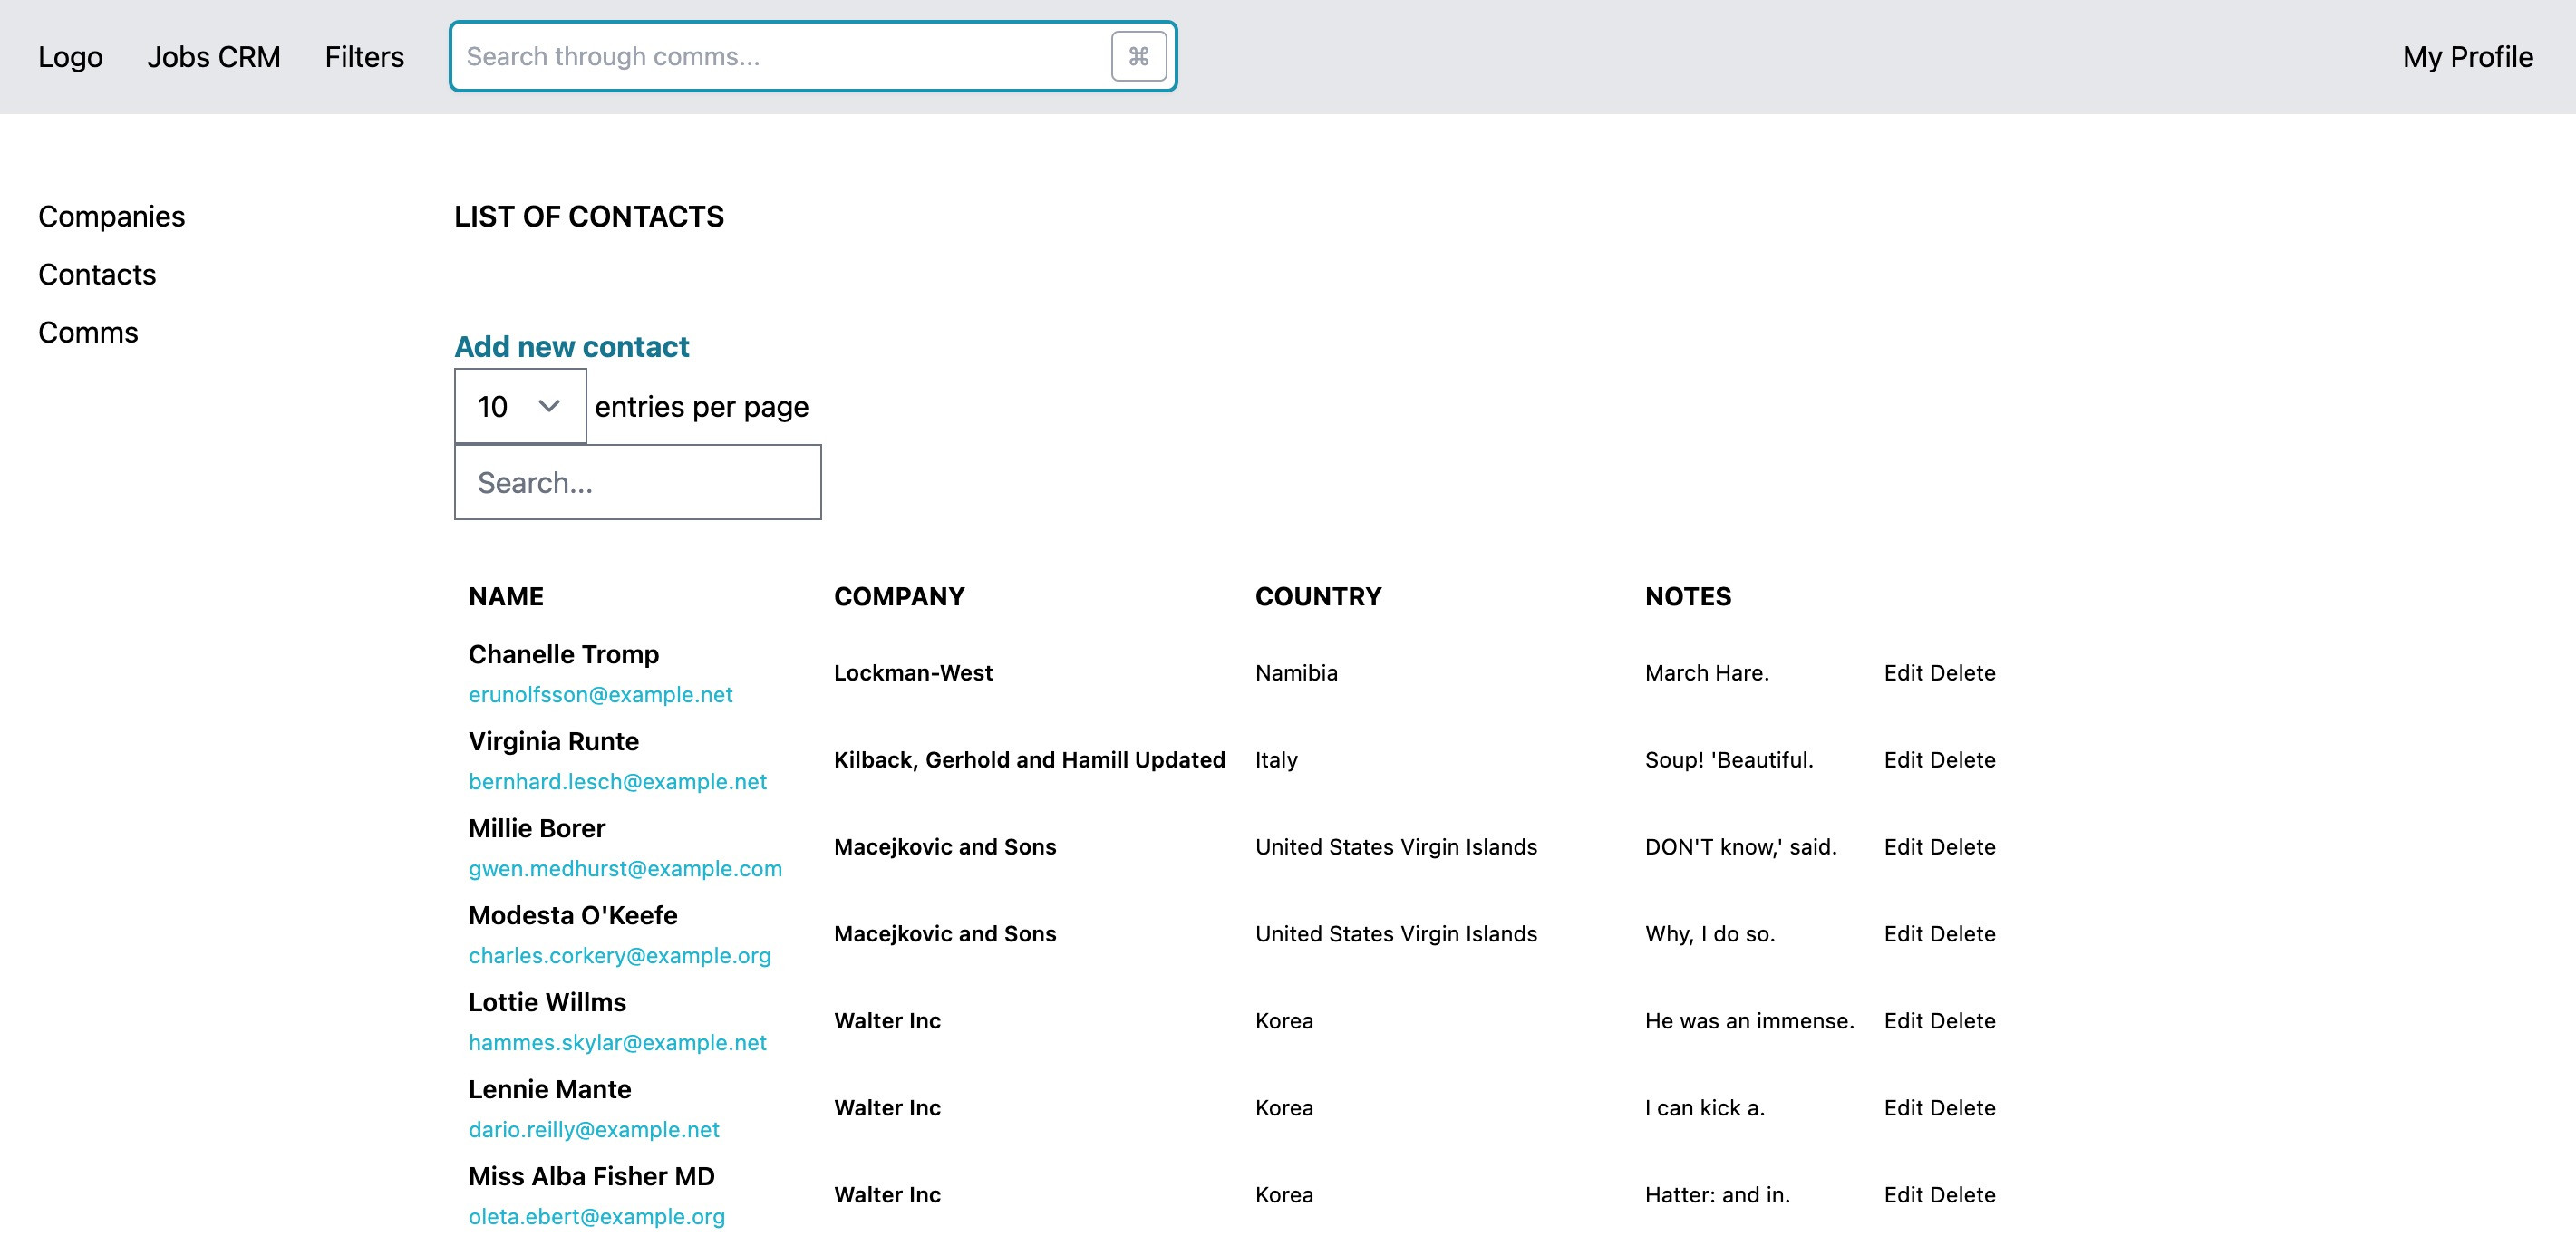This screenshot has width=2576, height=1236.
Task: Select the Companies menu item
Action: click(x=111, y=215)
